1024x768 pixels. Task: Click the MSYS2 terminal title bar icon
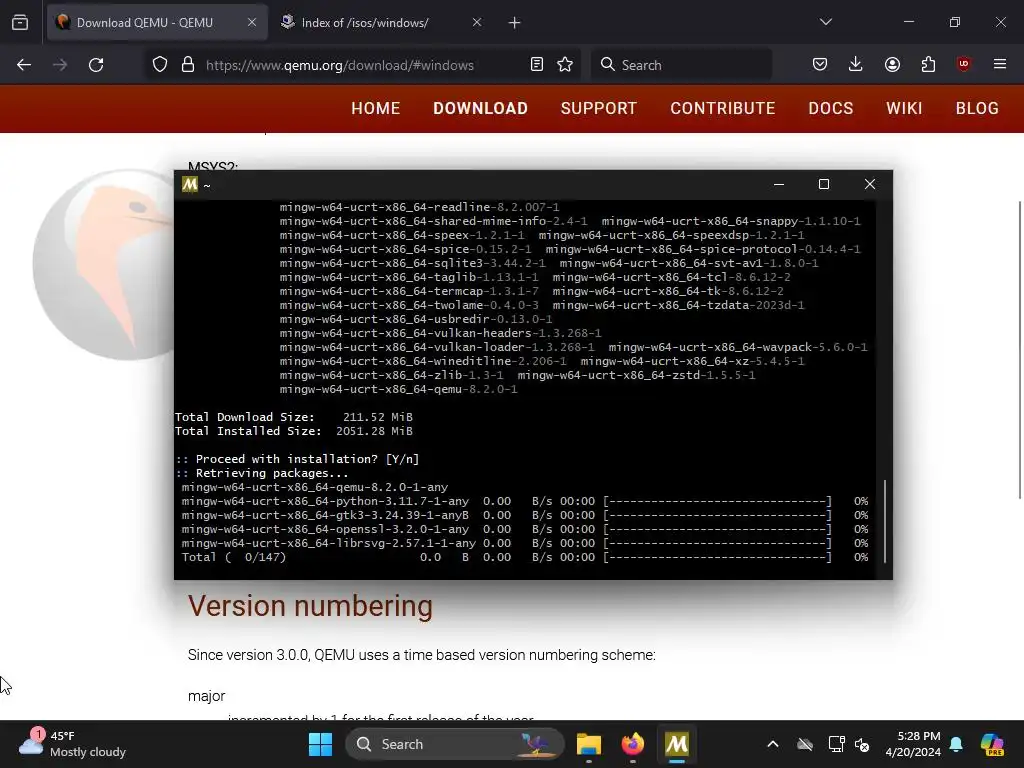190,185
